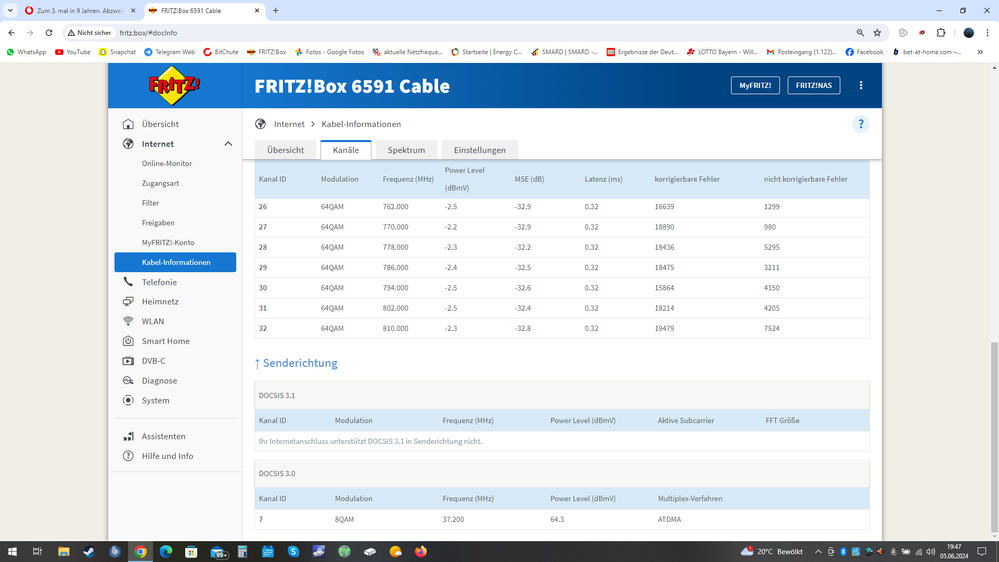Collapse the Internet menu in sidebar
999x562 pixels.
coord(228,144)
